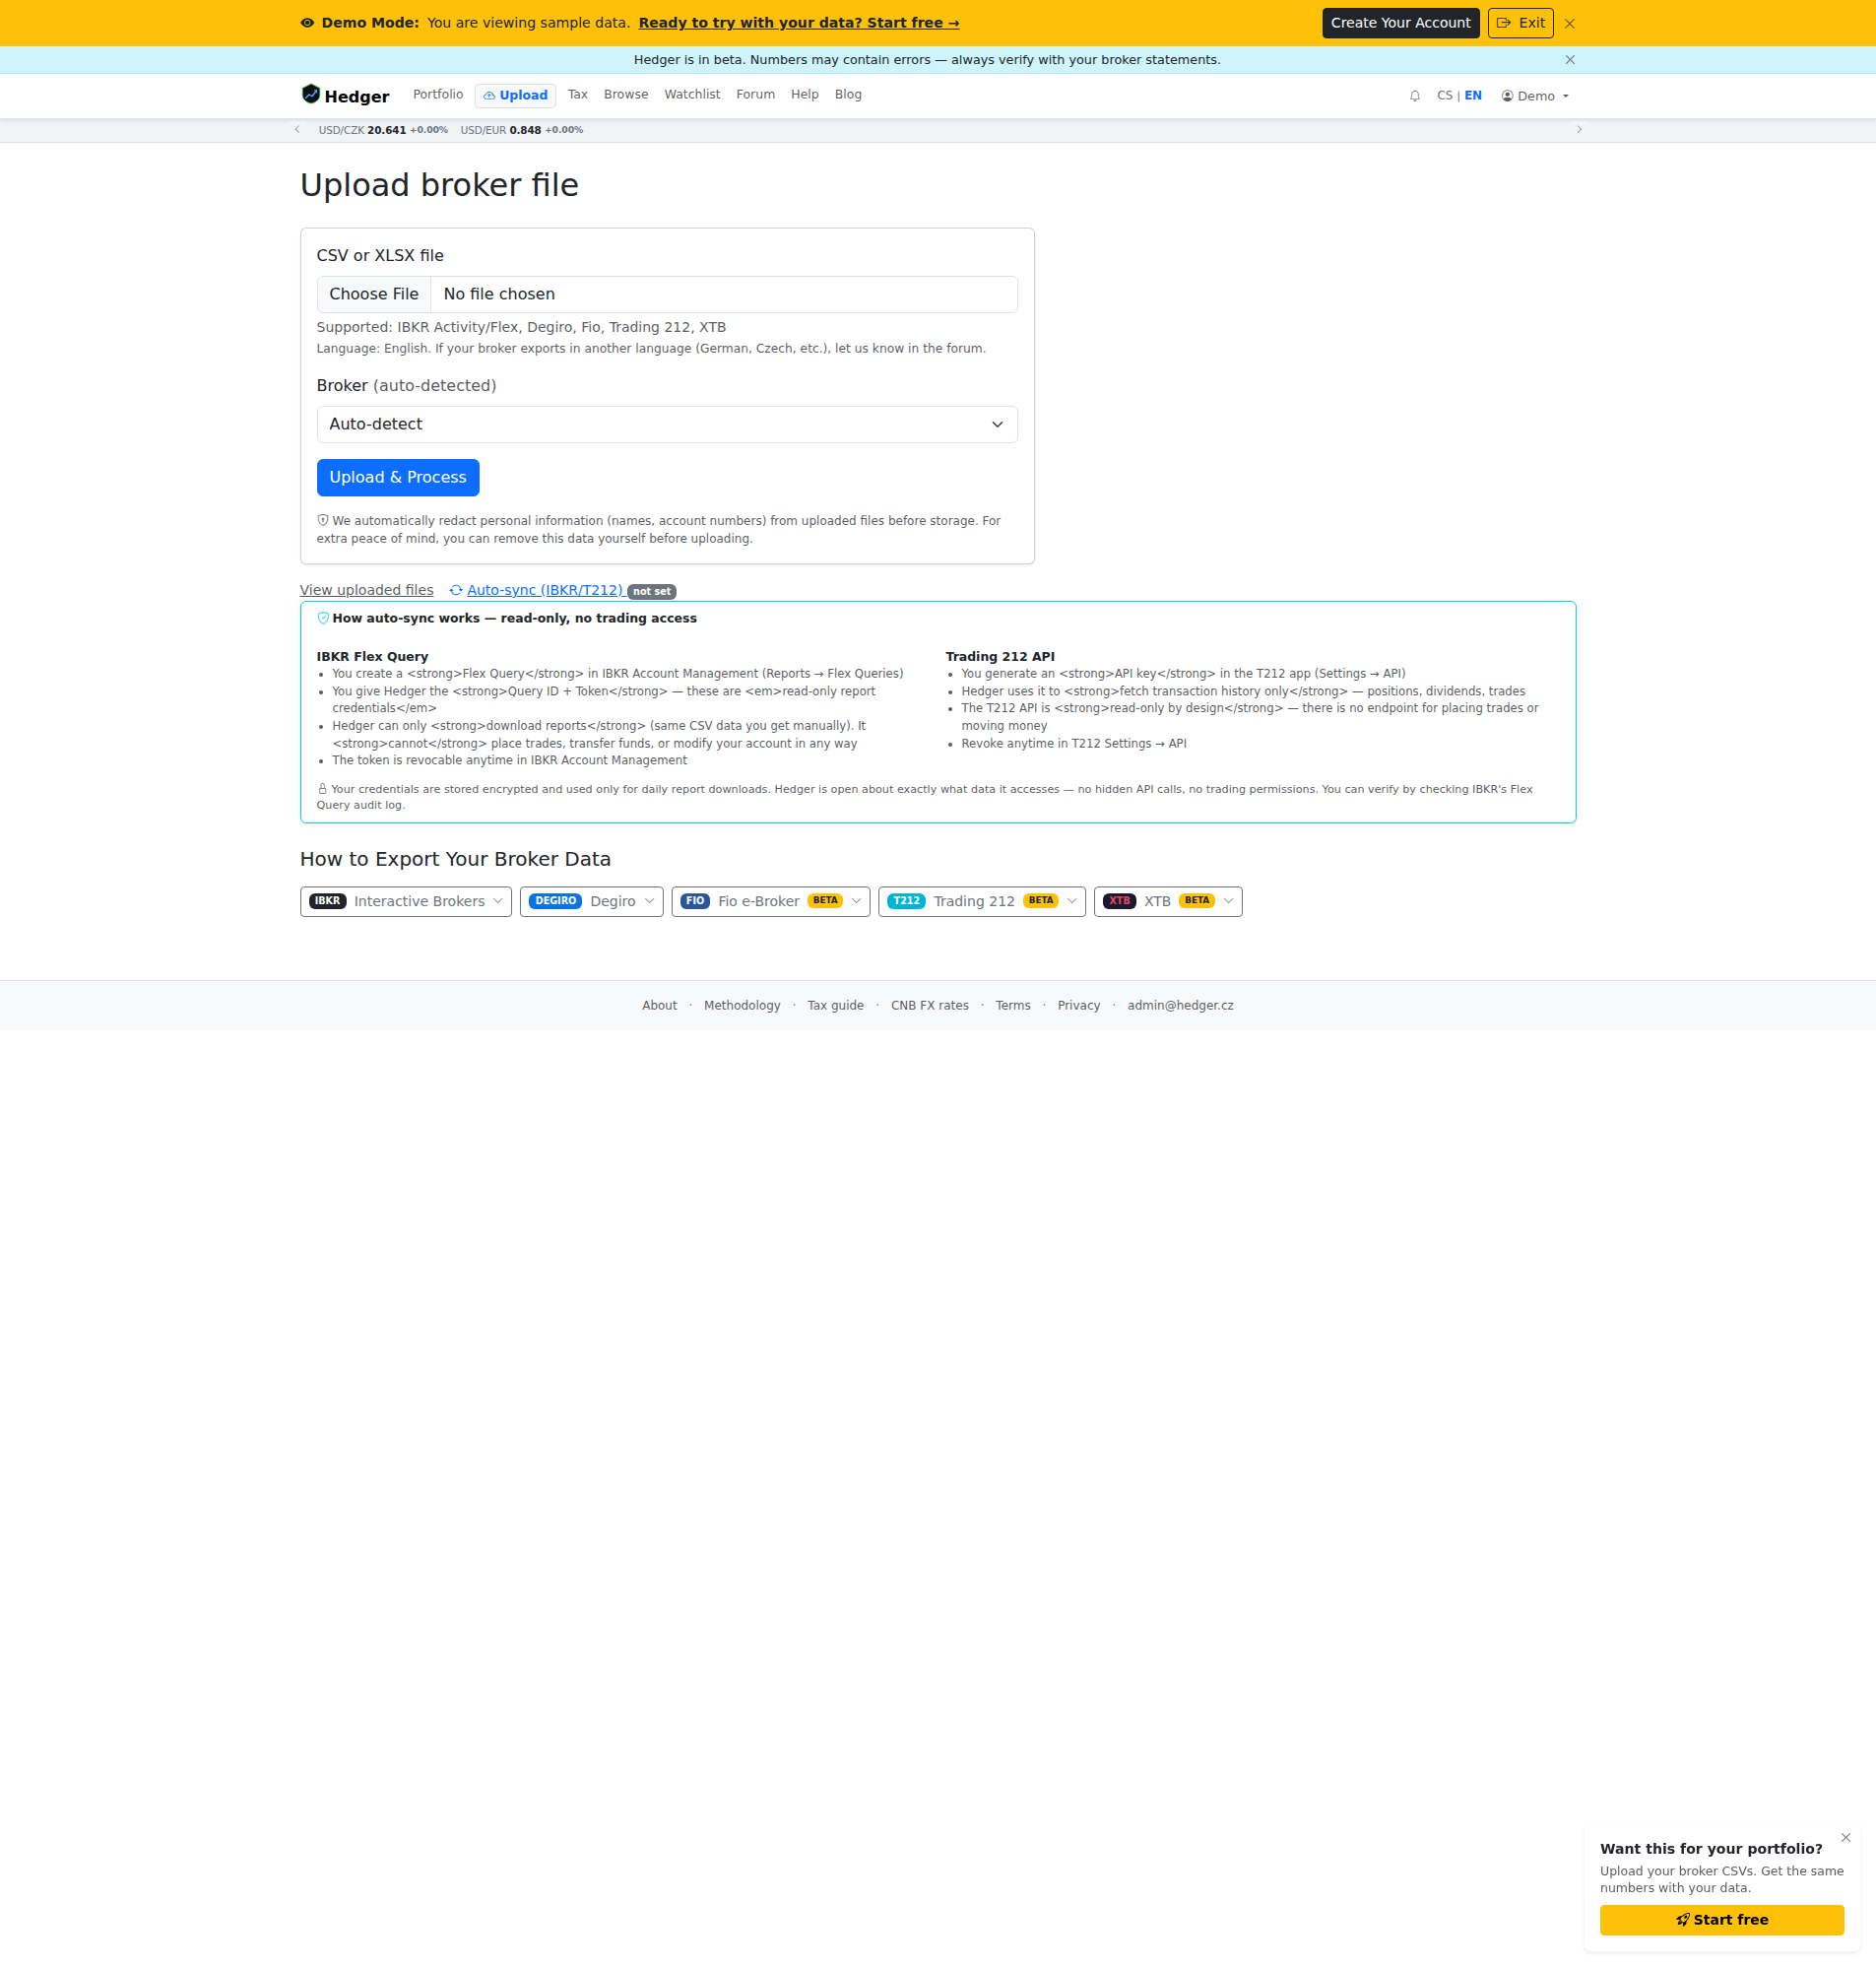Expand the XTB export guide
This screenshot has height=1967, width=1876.
click(1167, 901)
